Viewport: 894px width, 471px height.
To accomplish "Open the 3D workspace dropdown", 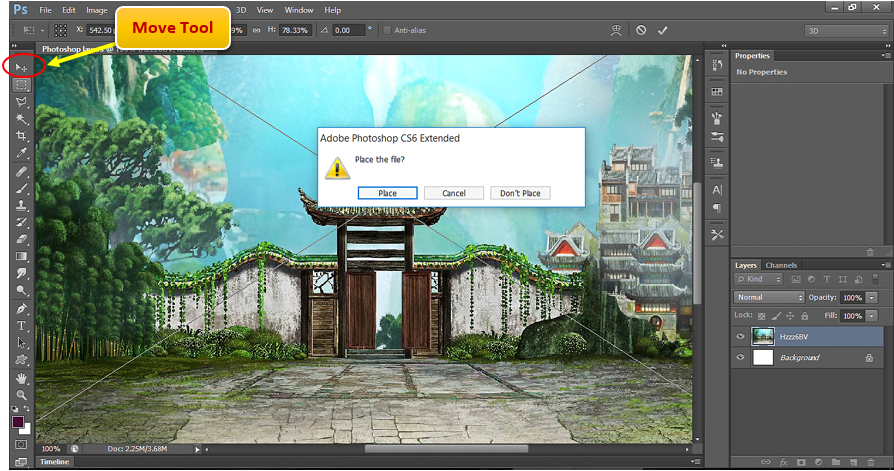I will [846, 31].
